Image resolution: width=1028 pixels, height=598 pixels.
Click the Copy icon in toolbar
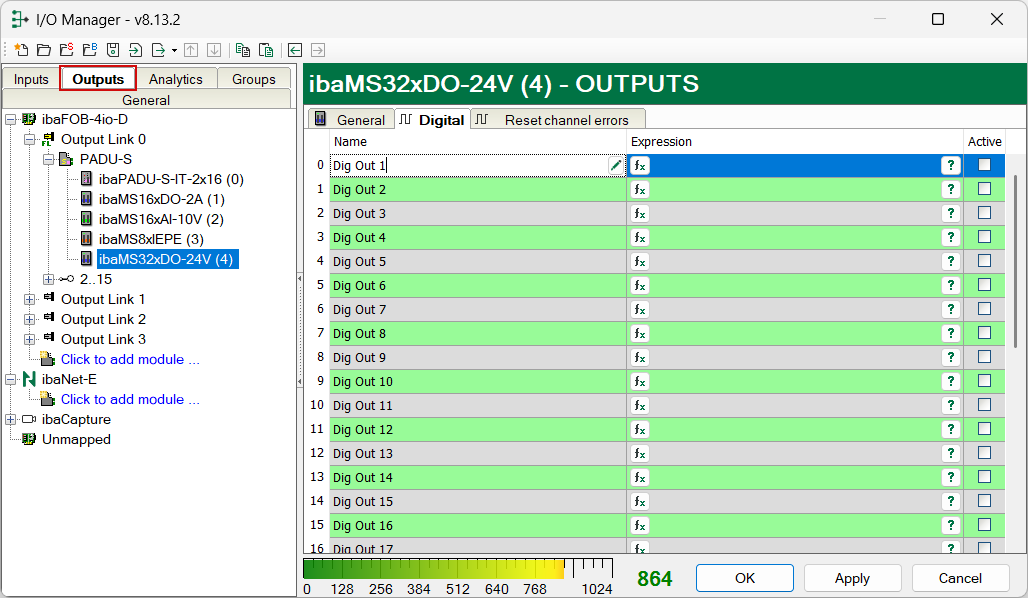[x=242, y=49]
